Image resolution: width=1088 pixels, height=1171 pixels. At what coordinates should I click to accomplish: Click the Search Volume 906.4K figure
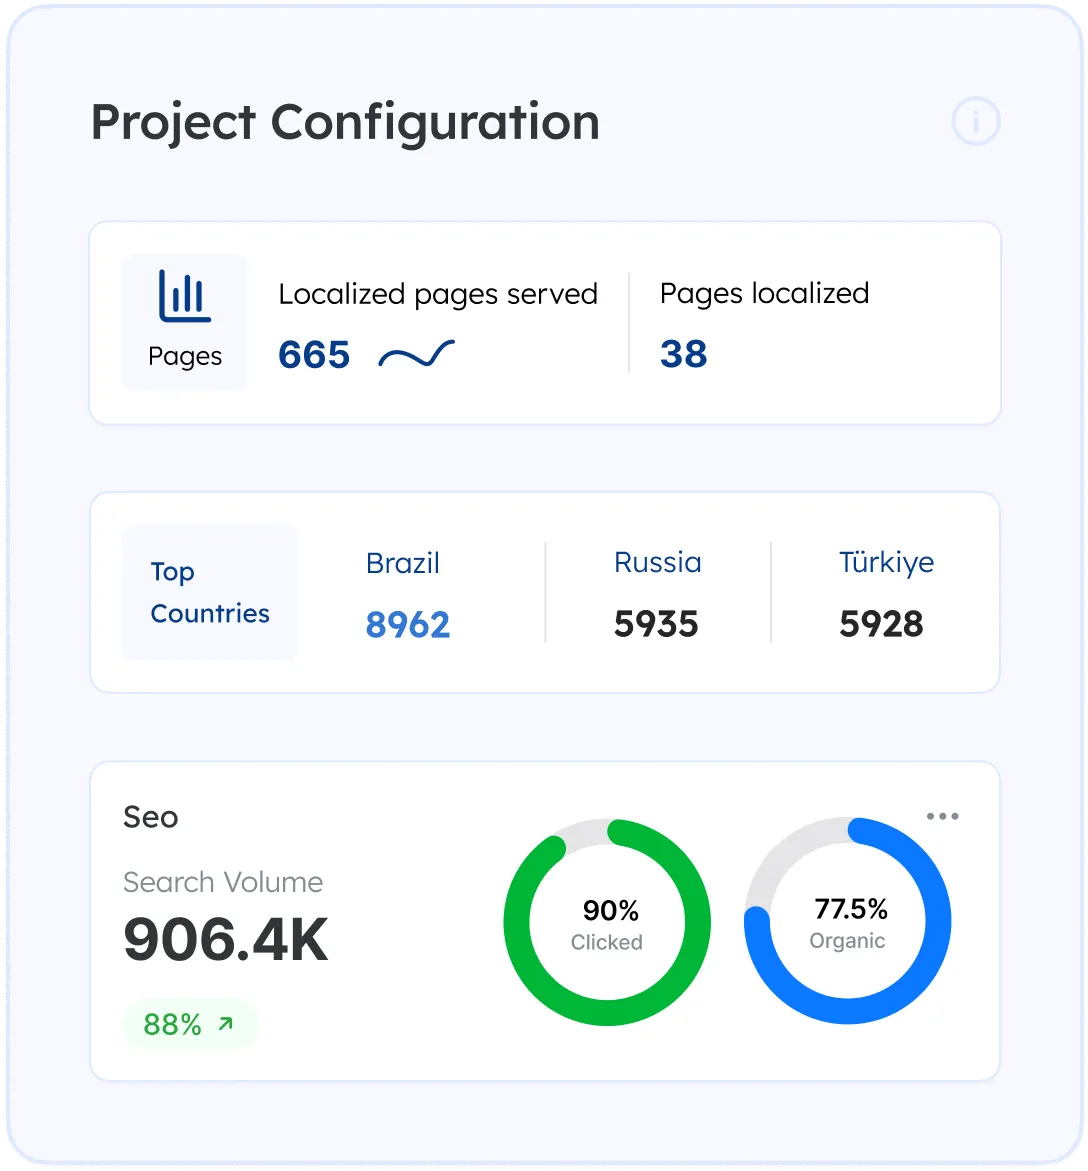[x=226, y=940]
